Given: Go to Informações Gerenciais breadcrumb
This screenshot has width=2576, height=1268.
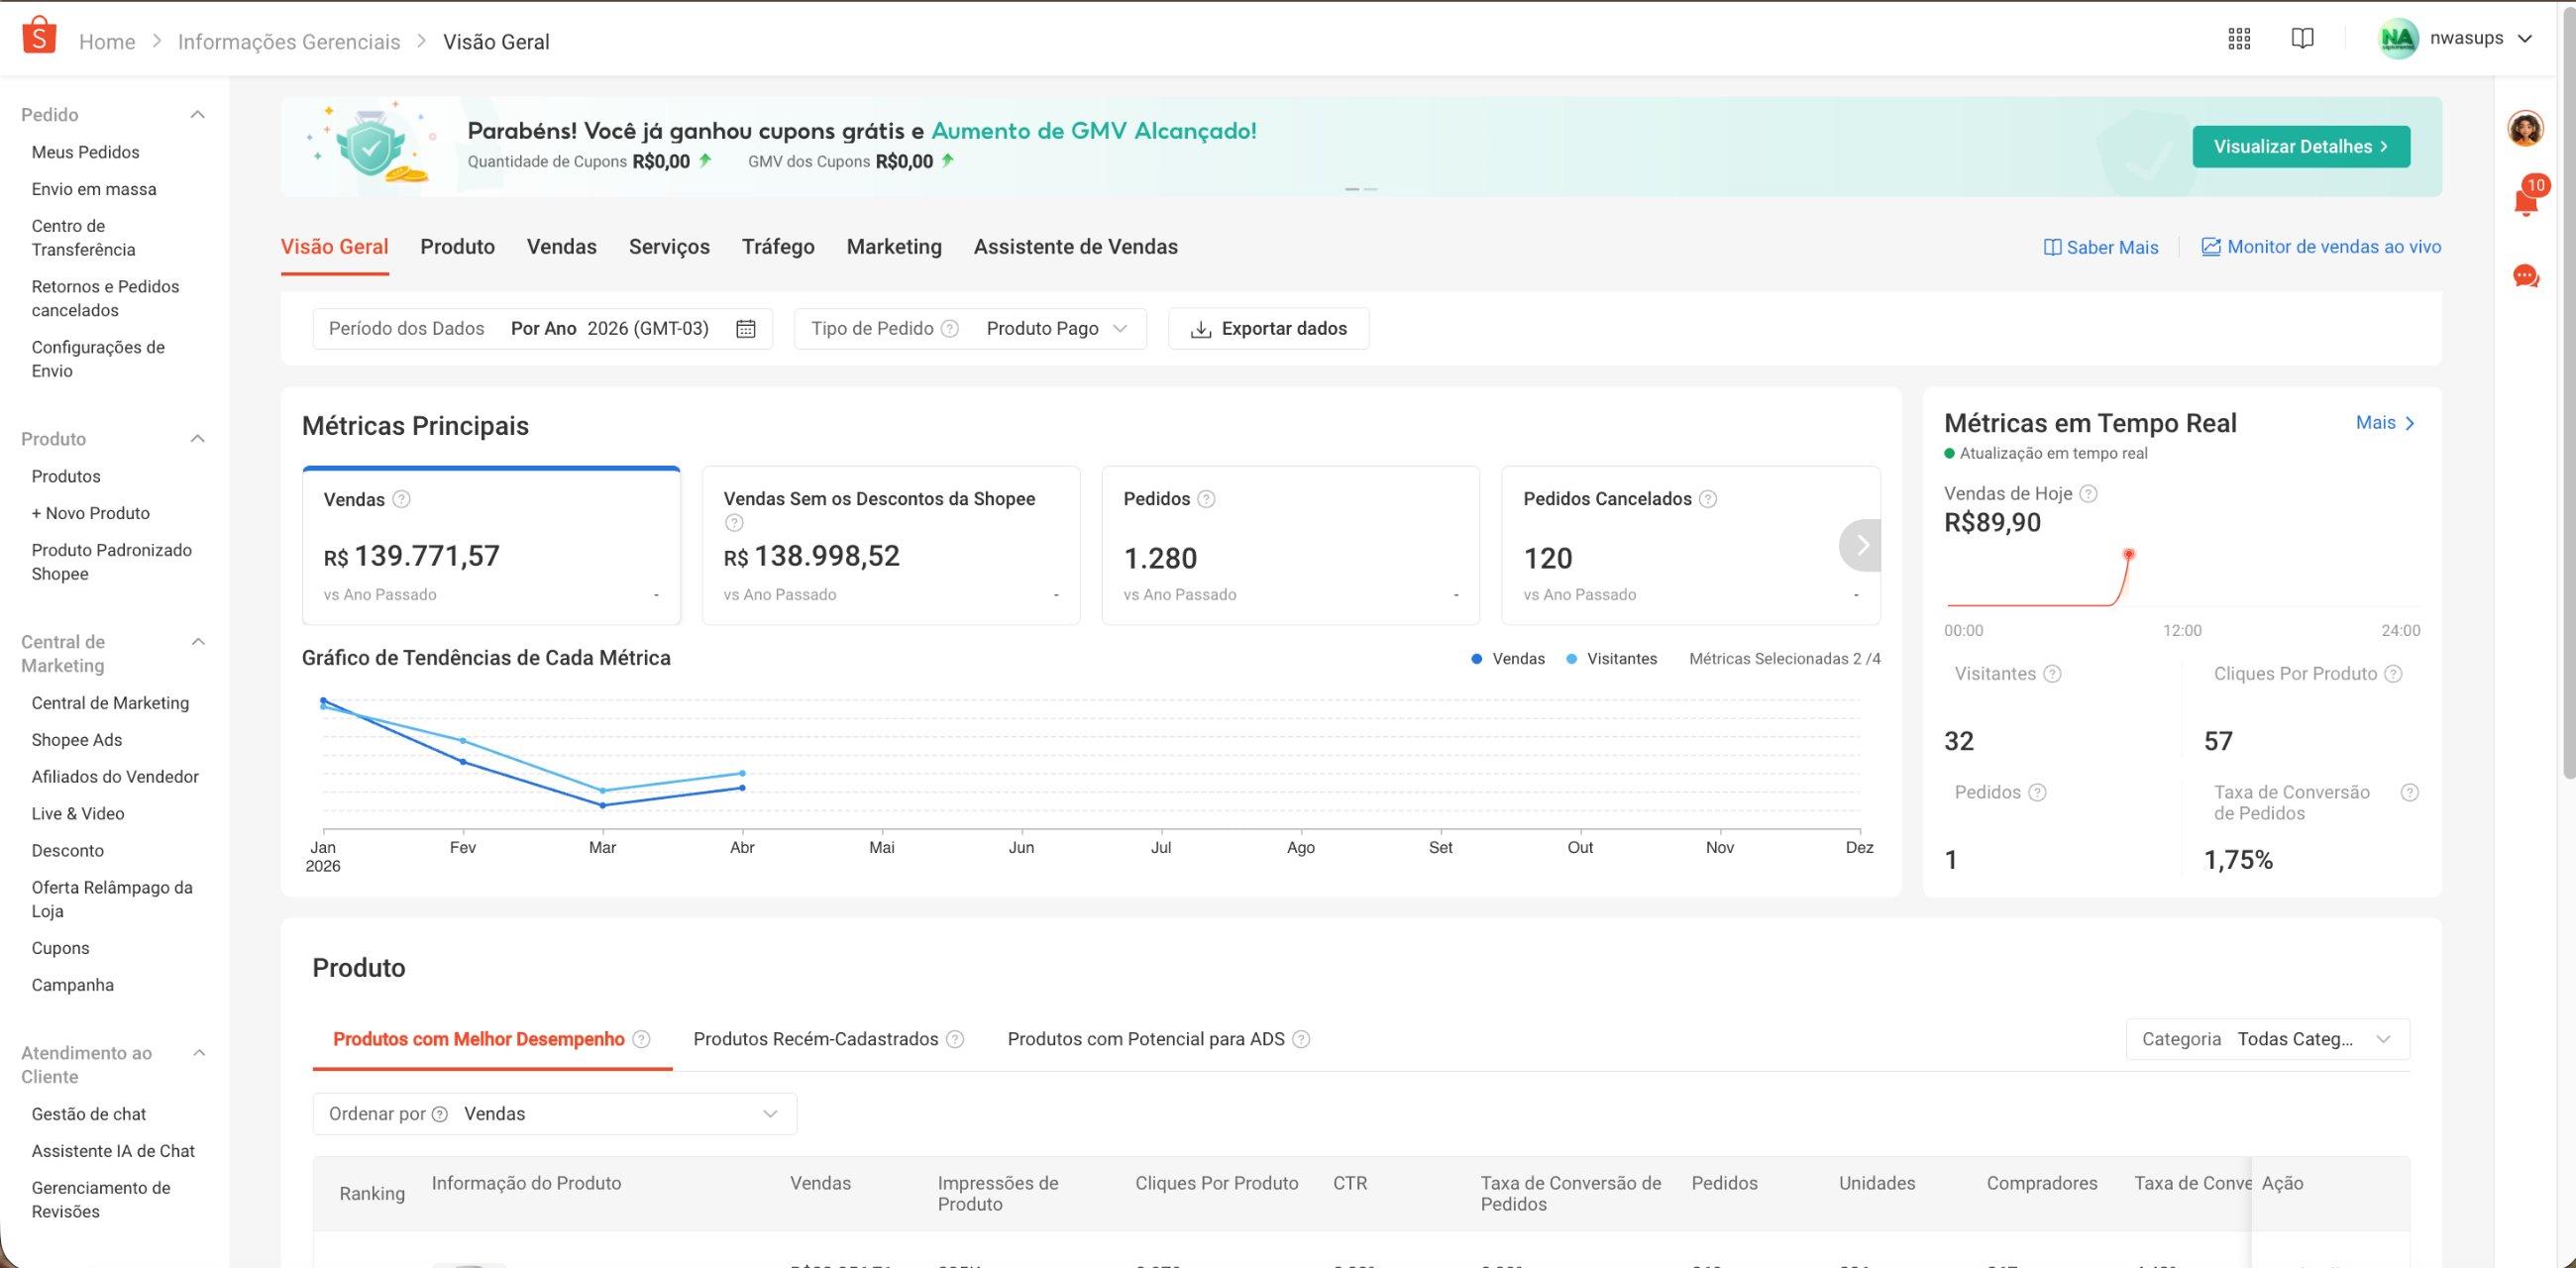Looking at the screenshot, I should (x=289, y=42).
